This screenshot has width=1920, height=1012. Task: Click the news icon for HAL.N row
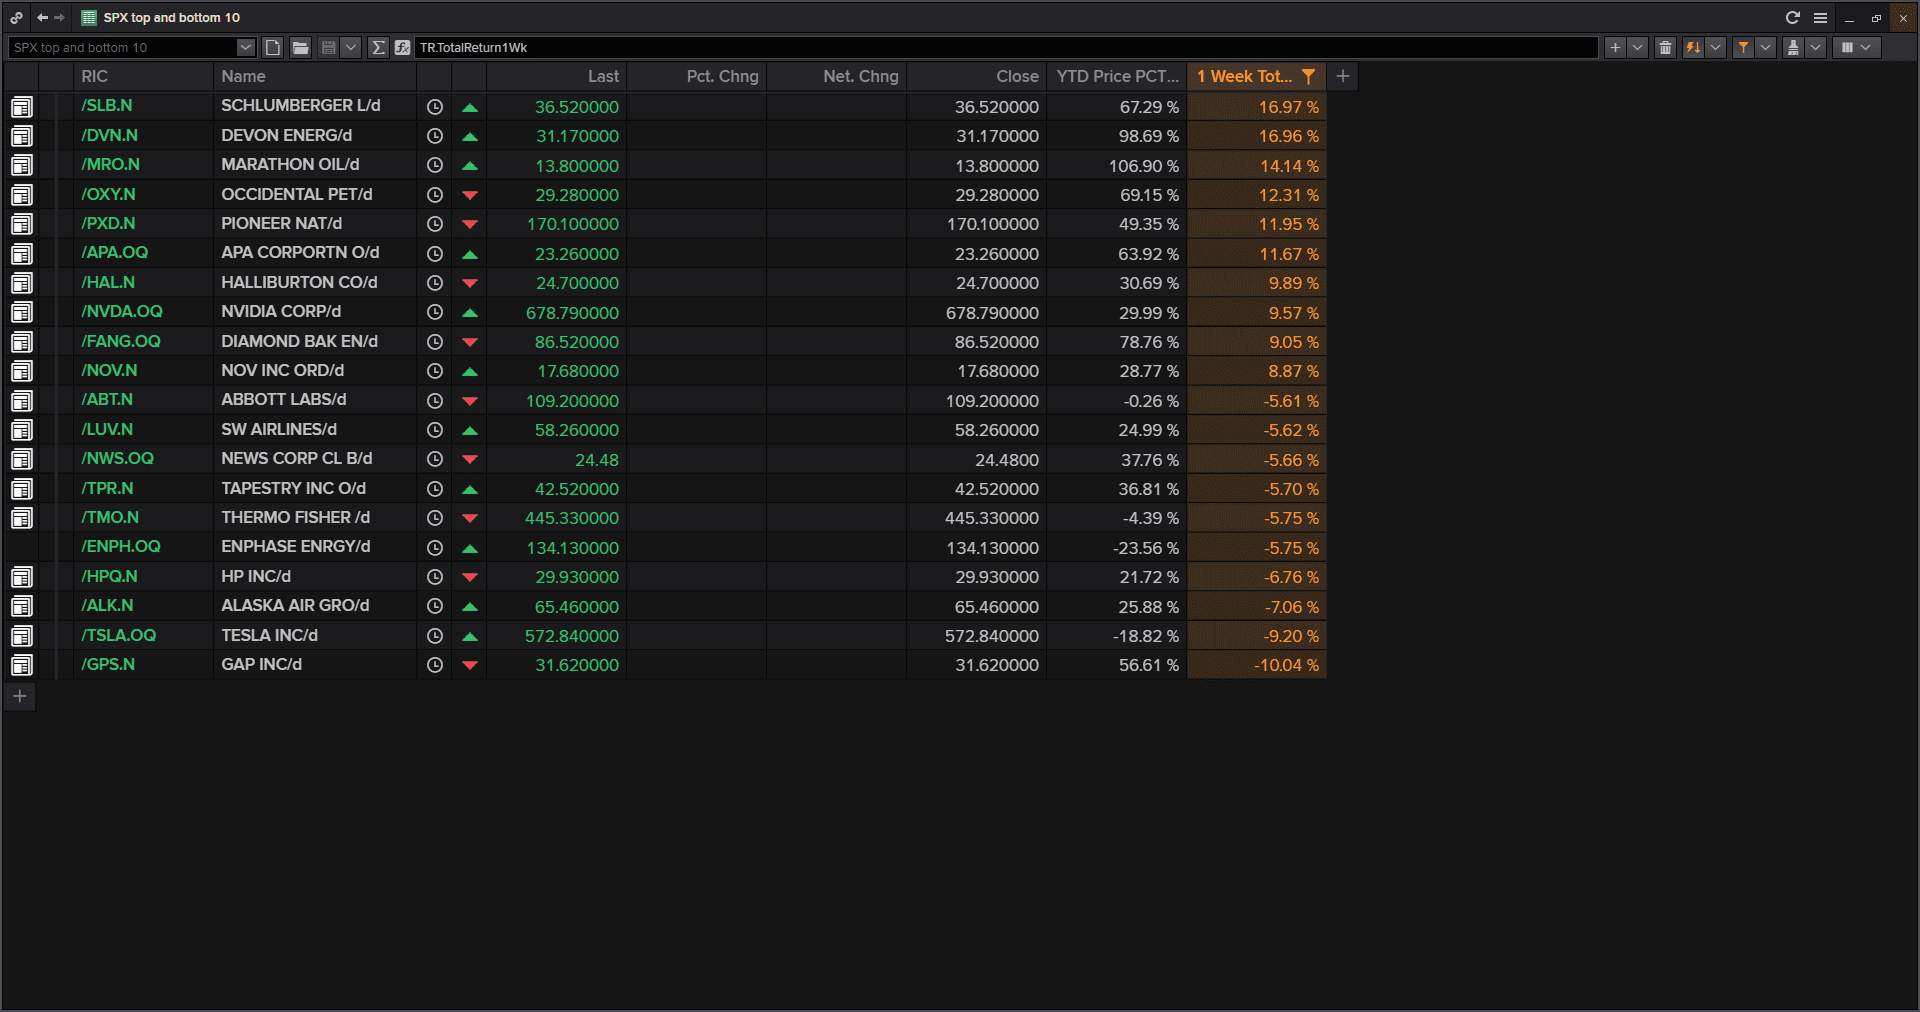[22, 283]
